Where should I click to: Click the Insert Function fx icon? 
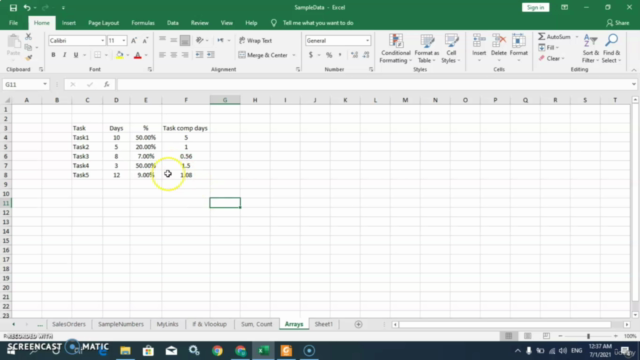[x=107, y=84]
